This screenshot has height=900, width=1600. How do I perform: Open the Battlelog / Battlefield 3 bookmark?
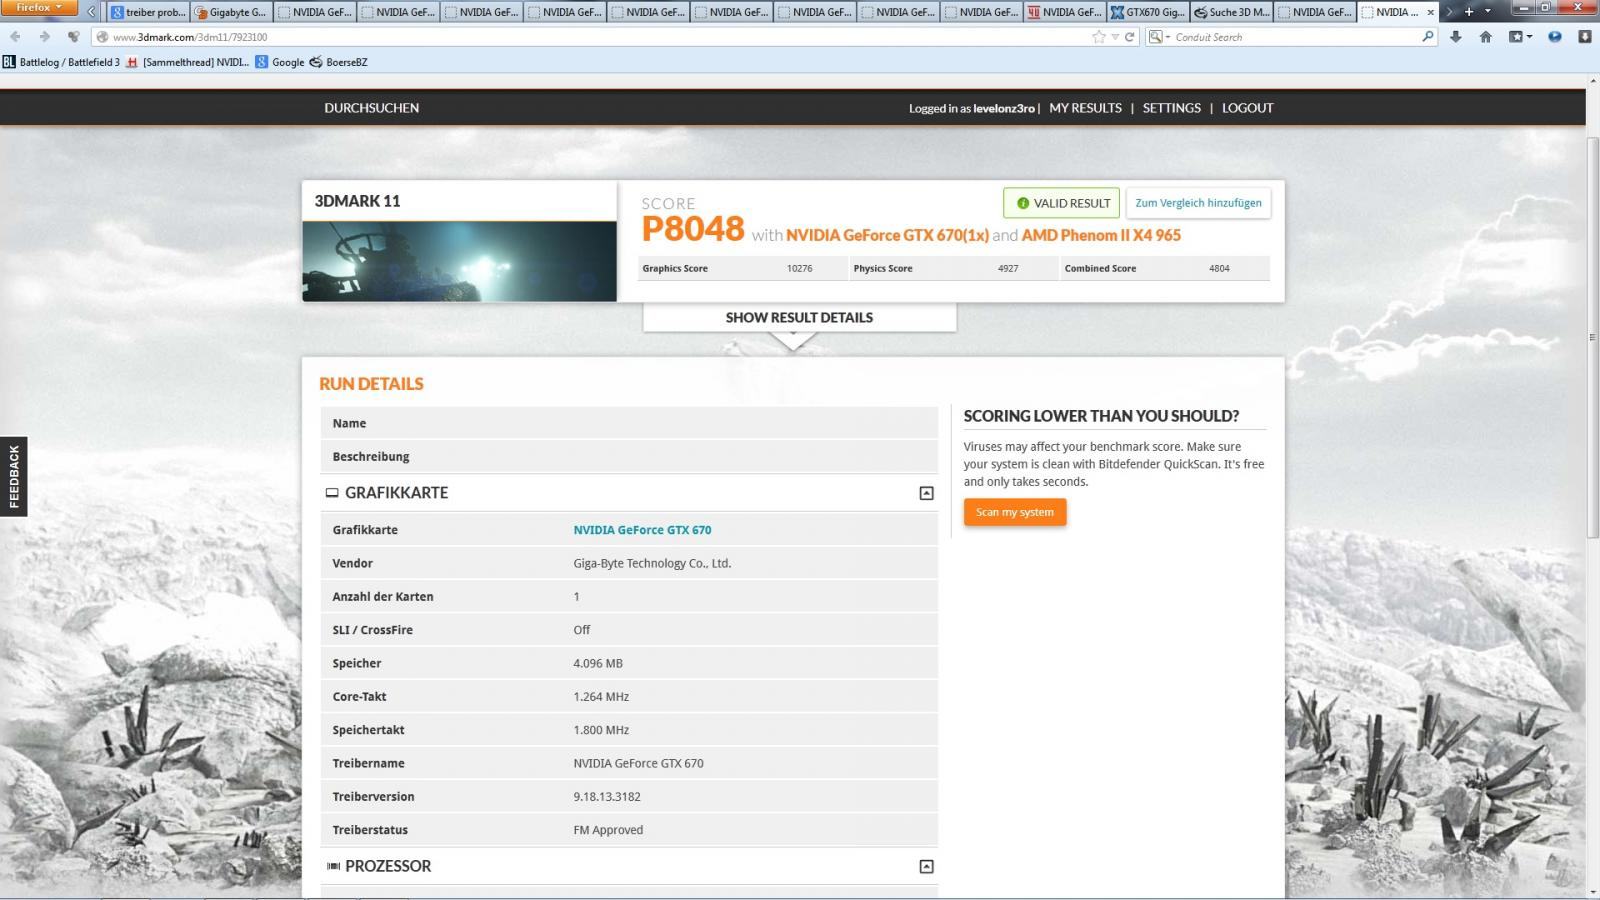coord(61,62)
